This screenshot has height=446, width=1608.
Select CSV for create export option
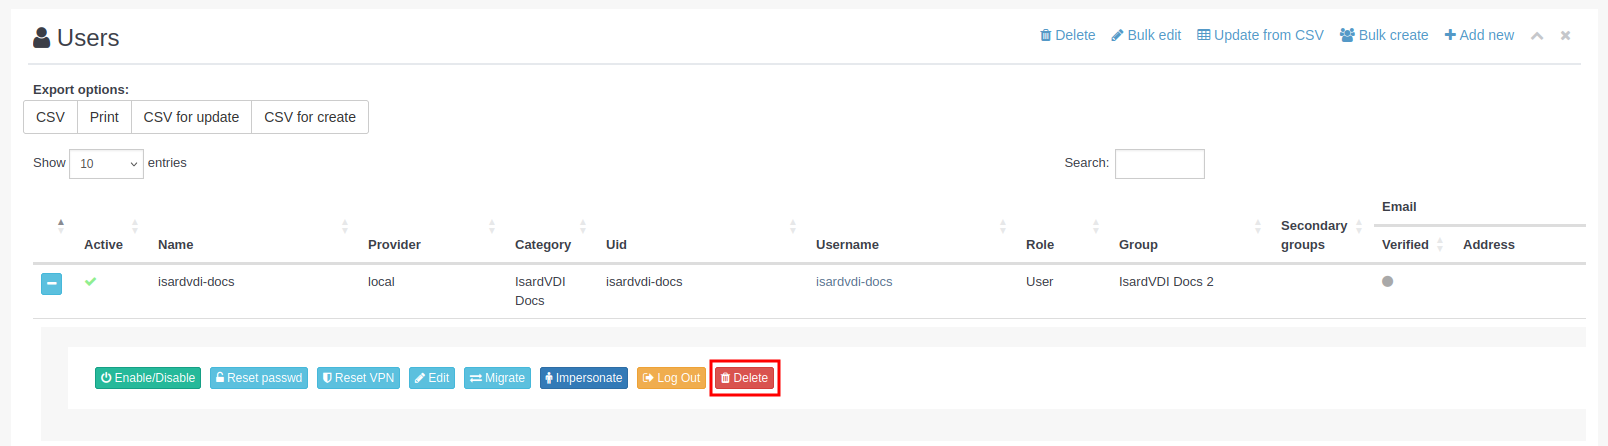click(x=310, y=117)
